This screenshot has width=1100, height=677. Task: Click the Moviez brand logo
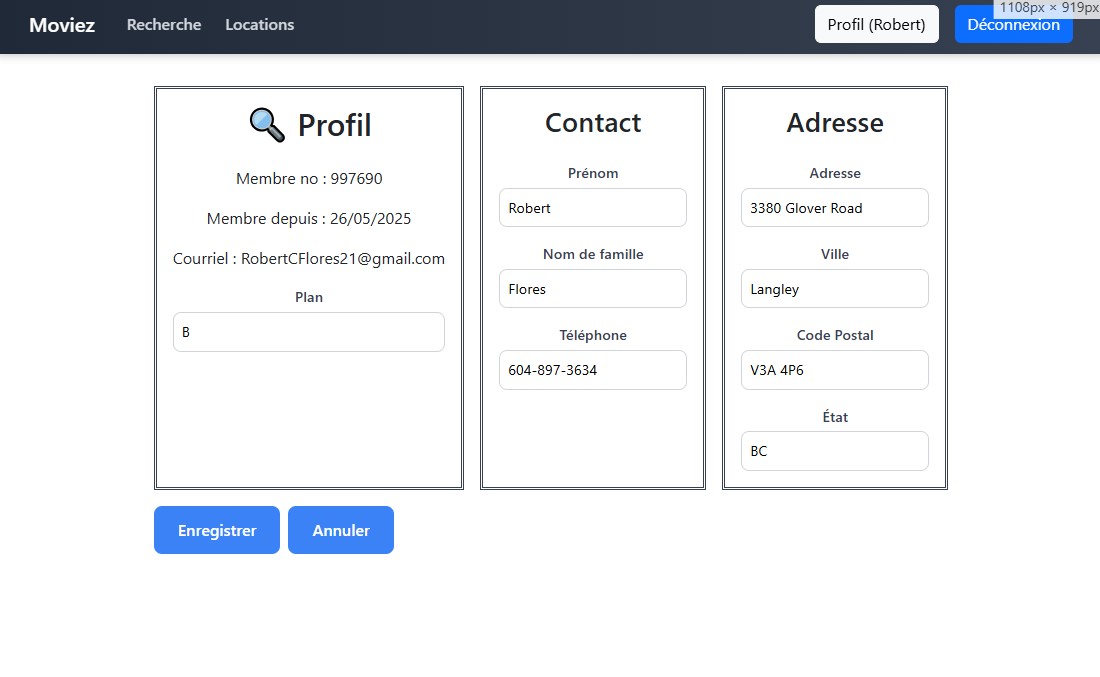pos(62,25)
